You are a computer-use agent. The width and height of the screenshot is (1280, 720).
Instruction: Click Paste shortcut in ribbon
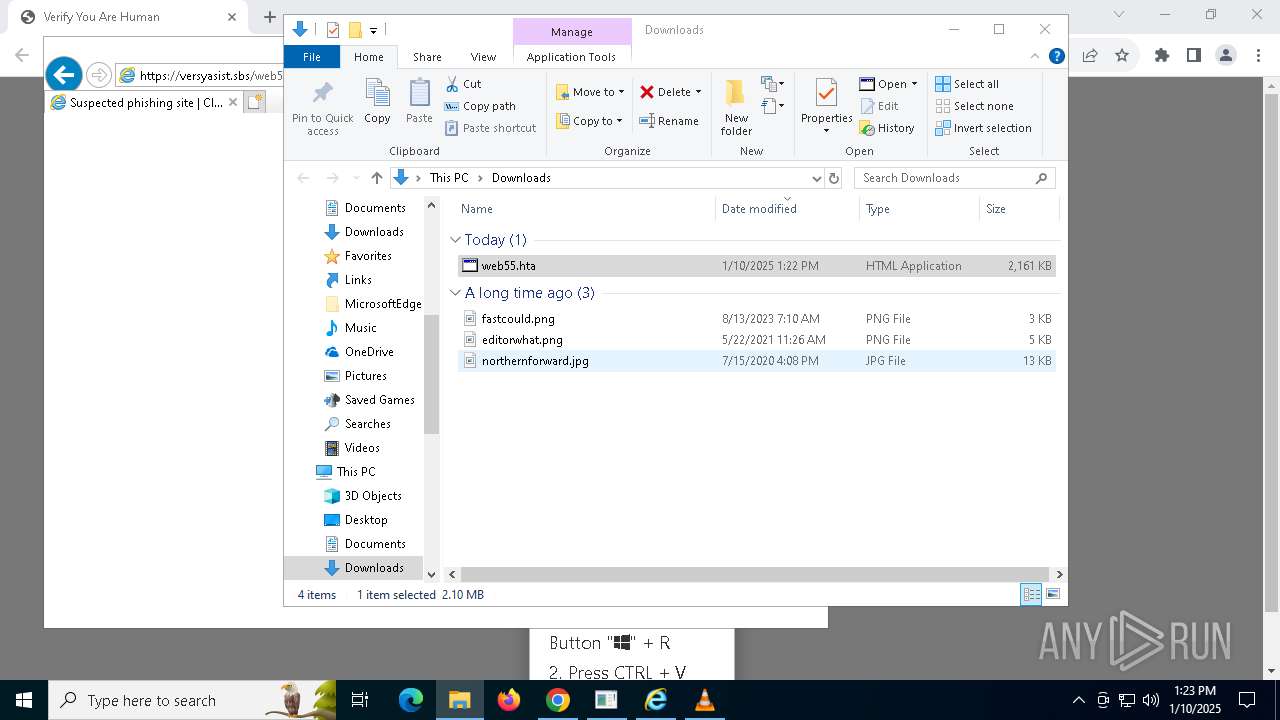tap(490, 128)
